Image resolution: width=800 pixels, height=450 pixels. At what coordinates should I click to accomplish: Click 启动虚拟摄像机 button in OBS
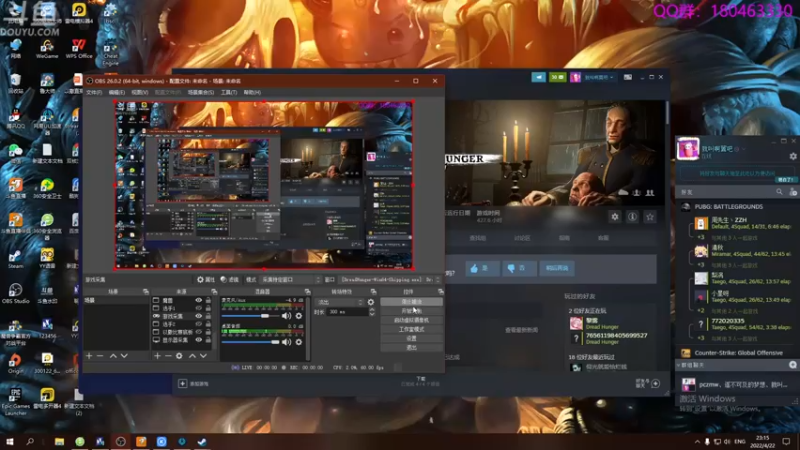point(411,320)
